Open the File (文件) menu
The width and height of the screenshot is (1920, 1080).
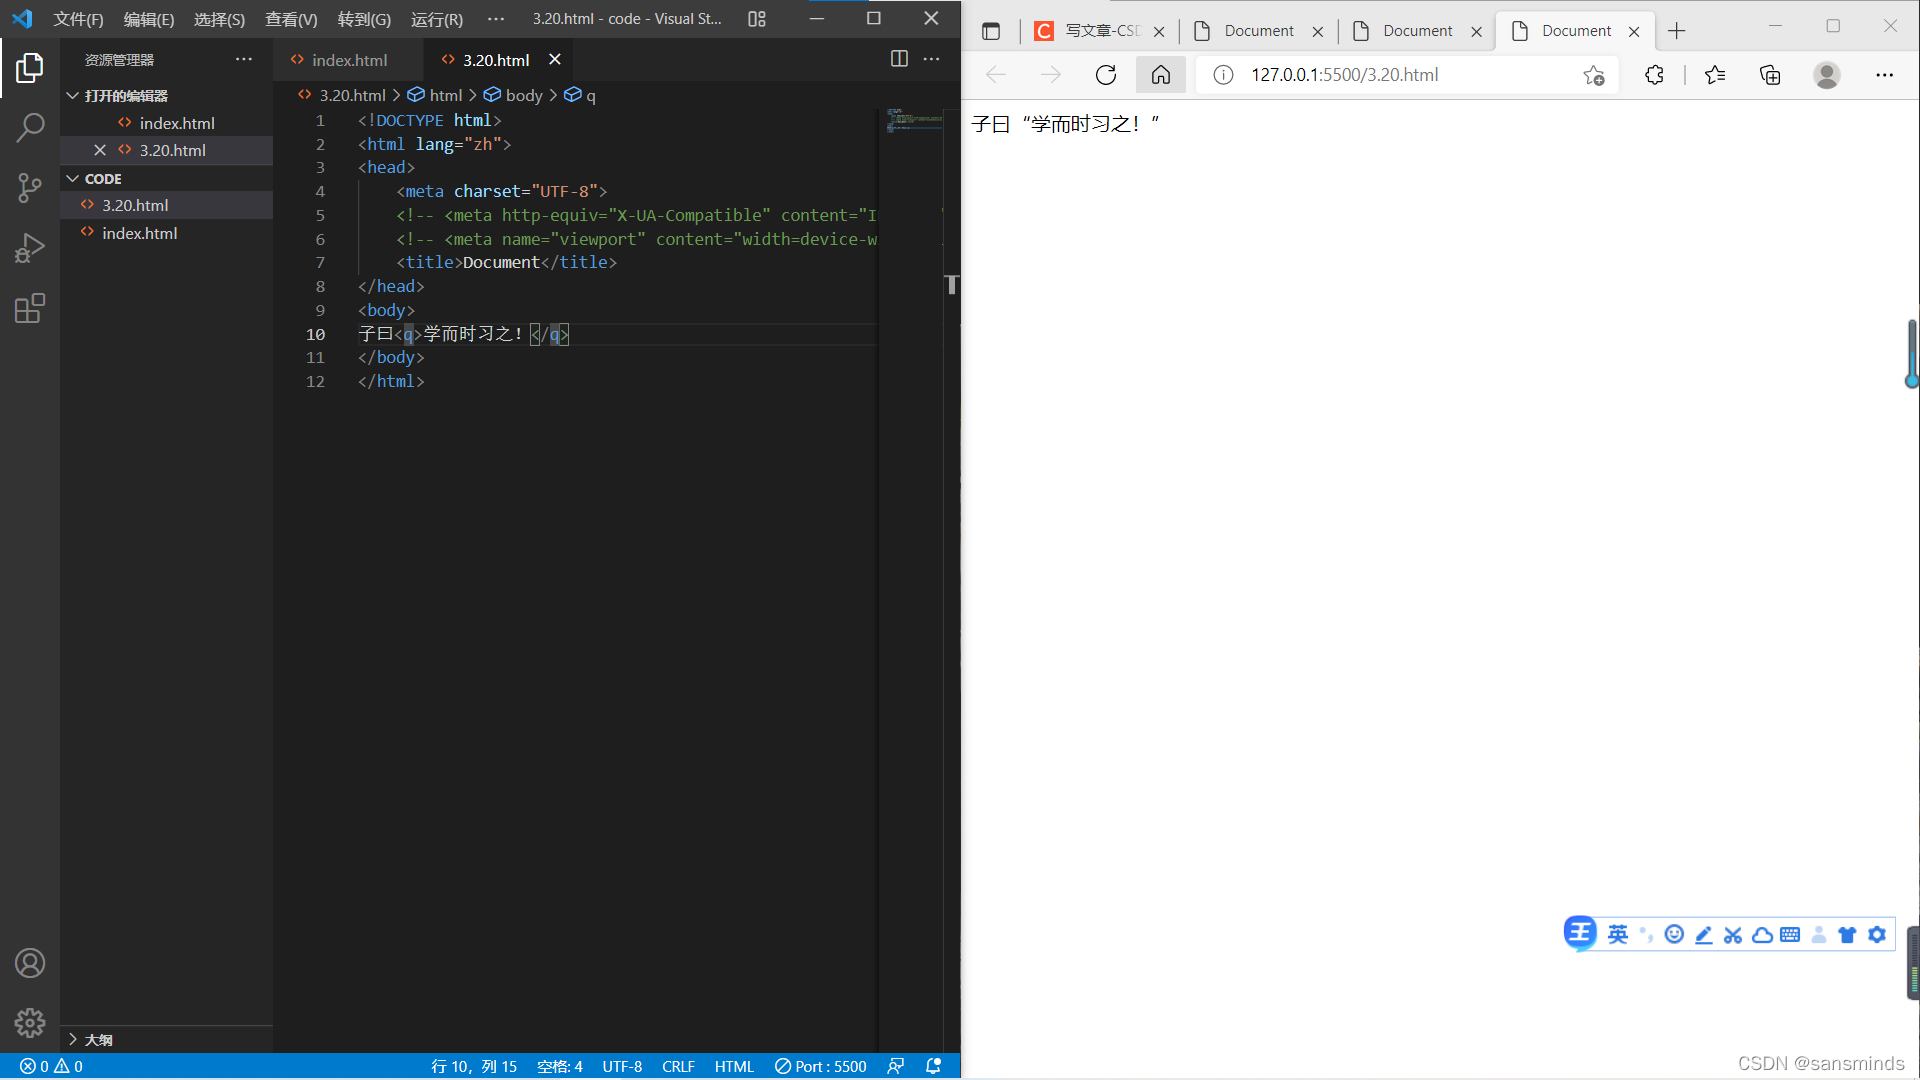coord(78,19)
